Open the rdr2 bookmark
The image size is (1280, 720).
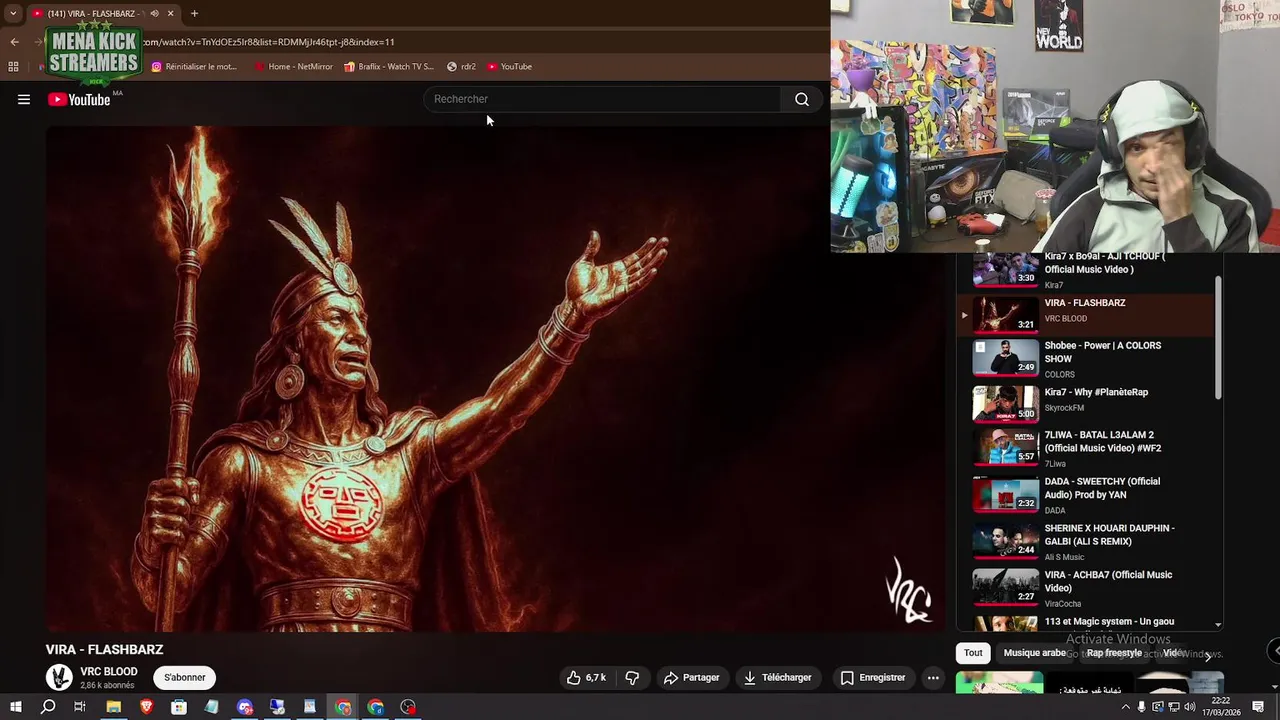tap(461, 67)
